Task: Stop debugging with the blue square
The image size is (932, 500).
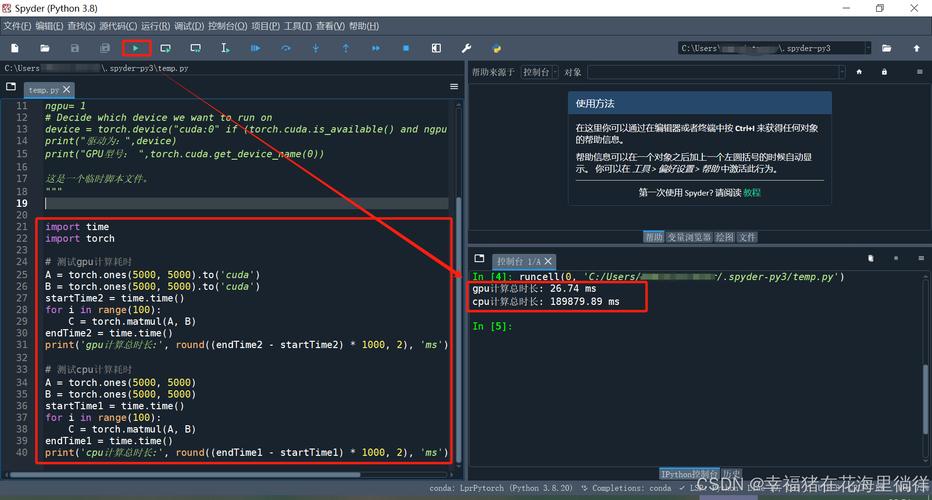Action: [406, 48]
